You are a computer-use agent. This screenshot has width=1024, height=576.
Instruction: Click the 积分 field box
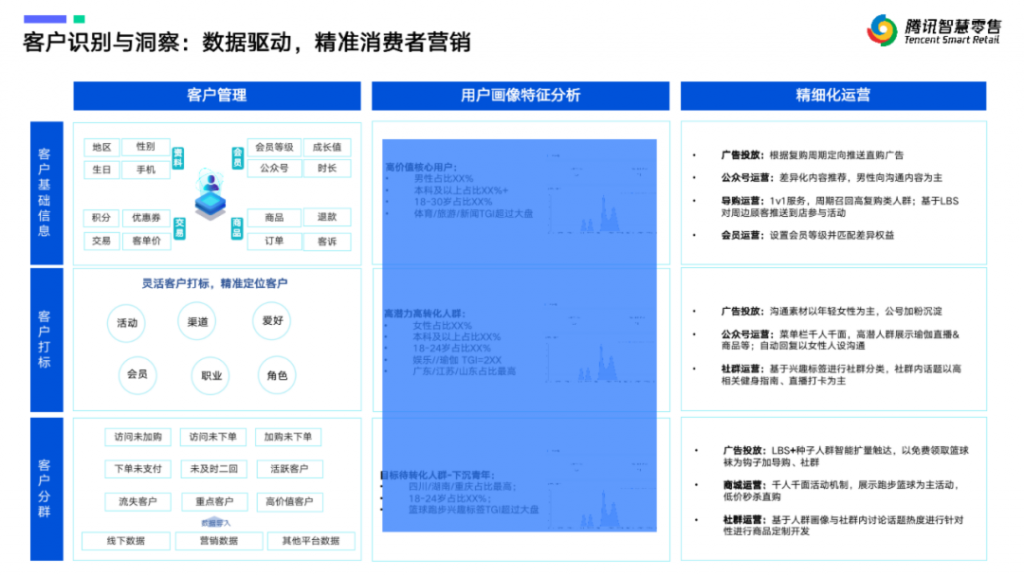(x=101, y=217)
